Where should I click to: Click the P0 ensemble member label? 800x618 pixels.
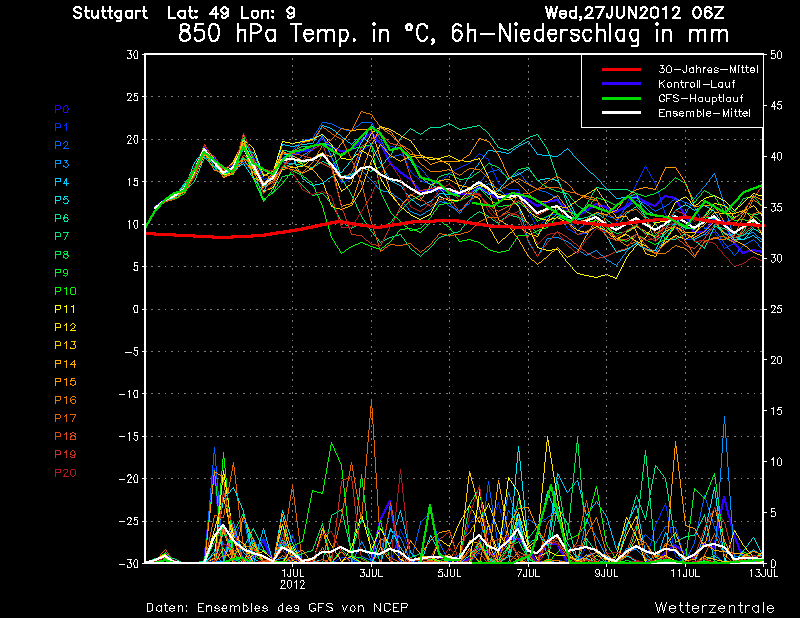62,109
